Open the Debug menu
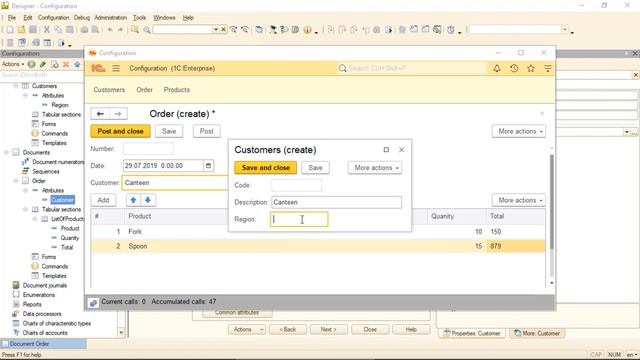The image size is (640, 360). coord(82,18)
